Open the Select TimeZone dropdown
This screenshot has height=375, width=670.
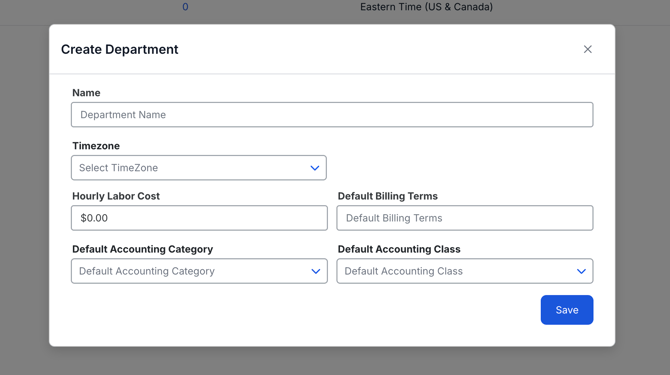199,167
